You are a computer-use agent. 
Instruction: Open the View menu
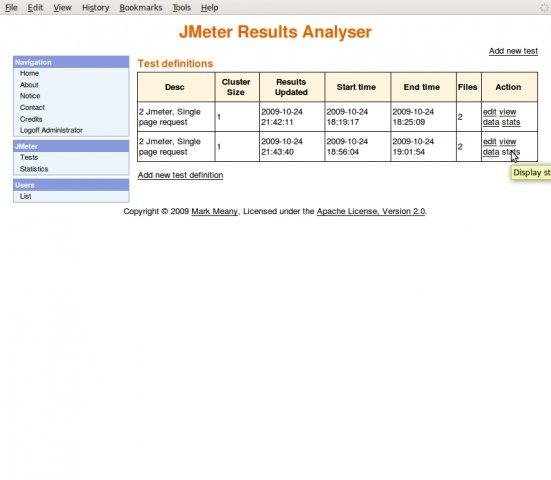click(63, 7)
